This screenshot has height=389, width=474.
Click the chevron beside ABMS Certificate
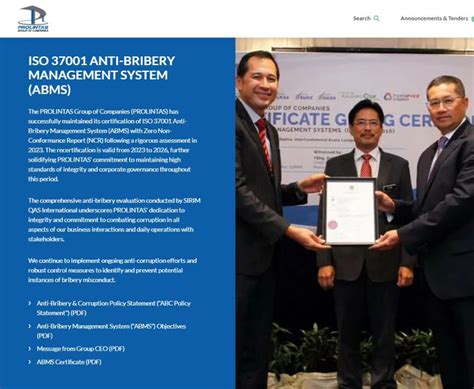click(x=30, y=362)
